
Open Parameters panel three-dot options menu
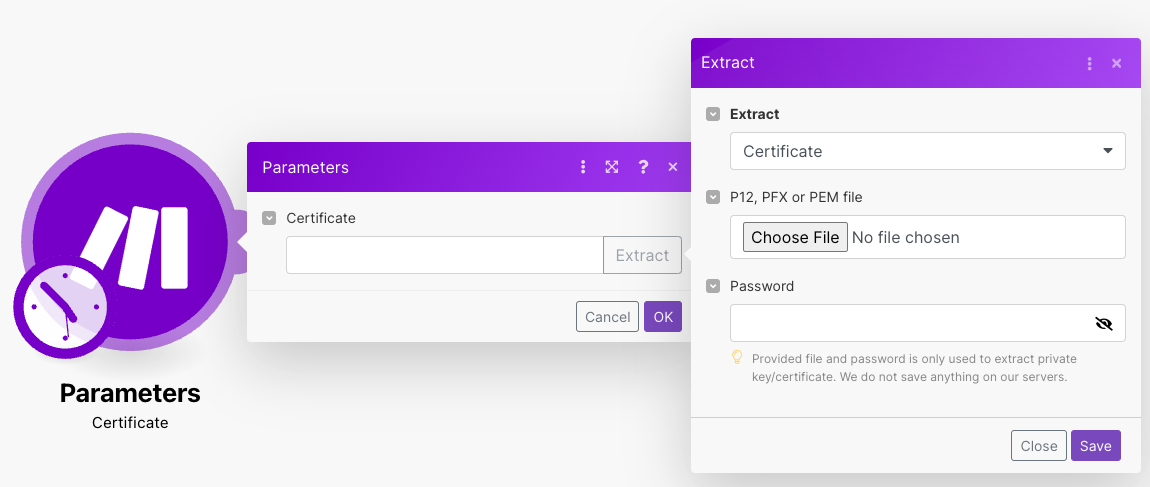click(x=583, y=167)
